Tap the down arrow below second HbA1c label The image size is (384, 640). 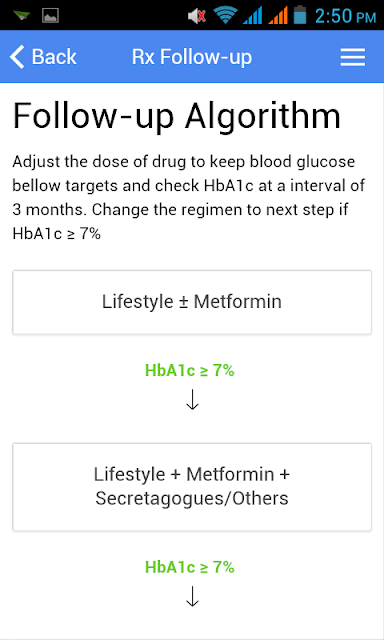tap(192, 596)
